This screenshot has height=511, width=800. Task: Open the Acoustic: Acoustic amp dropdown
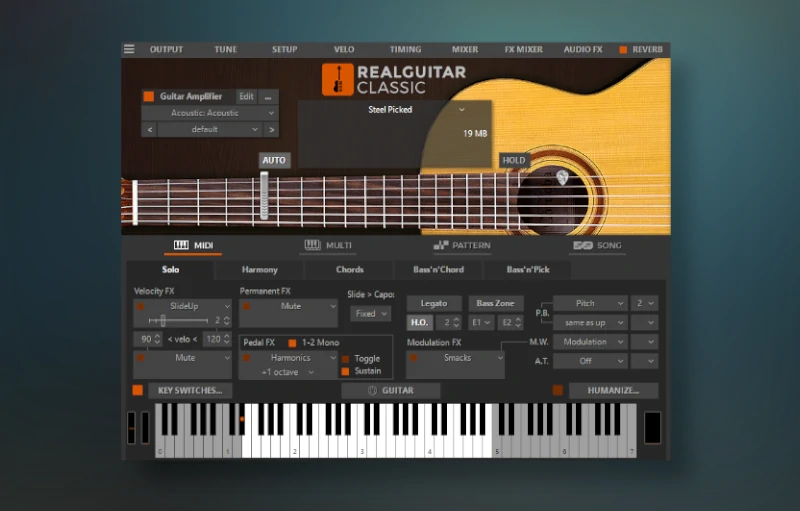pos(210,113)
